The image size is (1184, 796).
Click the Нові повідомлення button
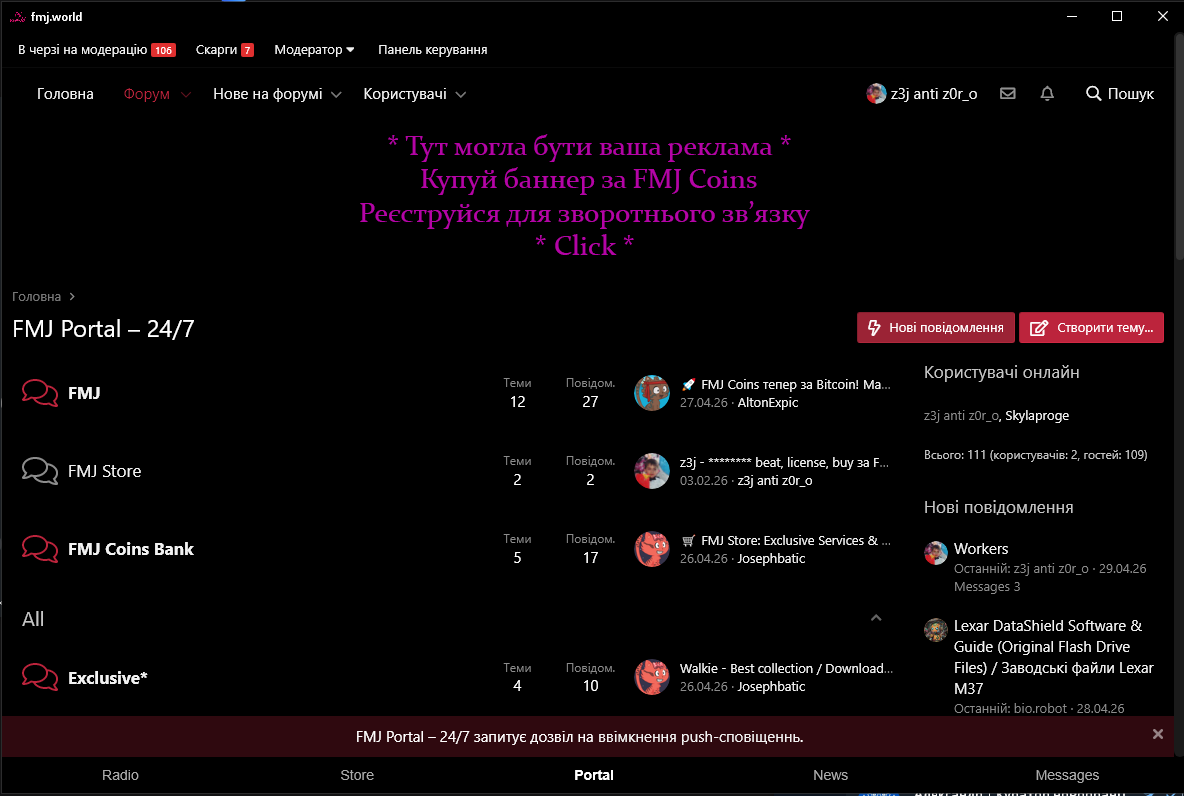point(936,328)
